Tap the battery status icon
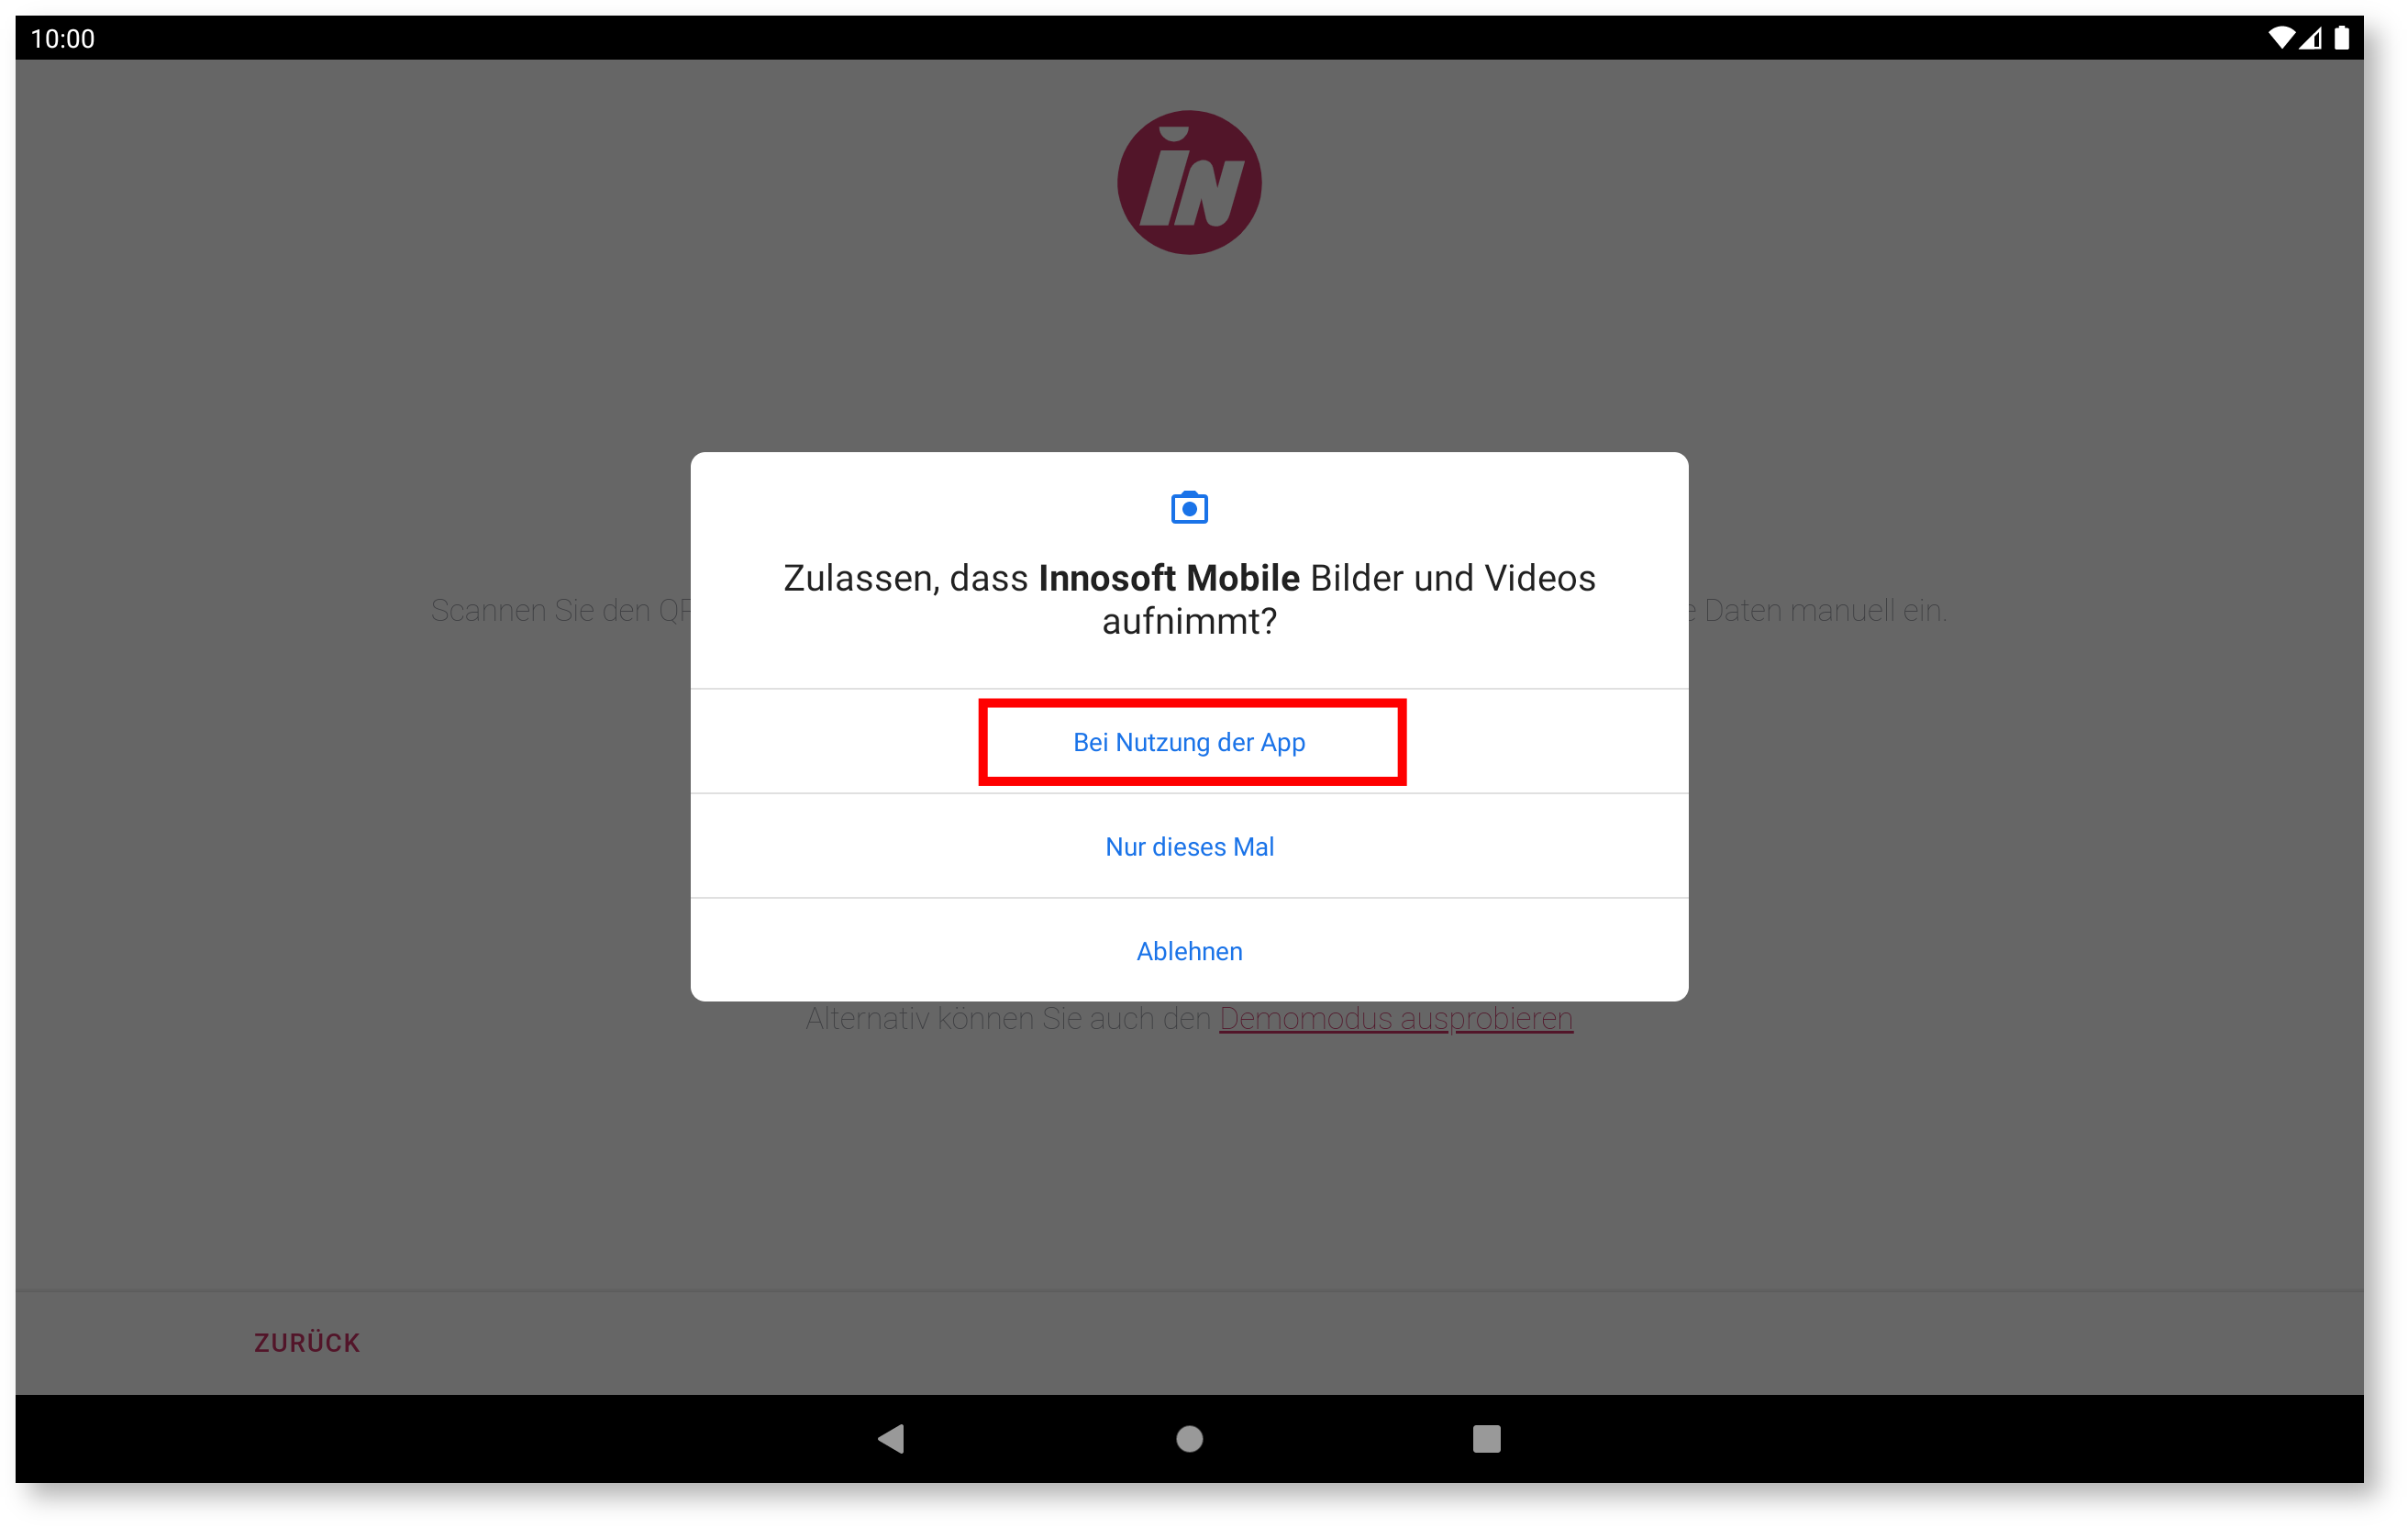Viewport: 2408px width, 1527px height. [2342, 38]
